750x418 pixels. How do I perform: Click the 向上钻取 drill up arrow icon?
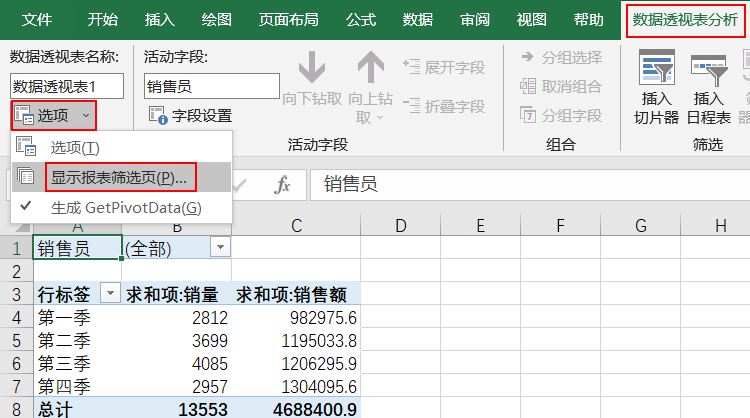pyautogui.click(x=371, y=67)
